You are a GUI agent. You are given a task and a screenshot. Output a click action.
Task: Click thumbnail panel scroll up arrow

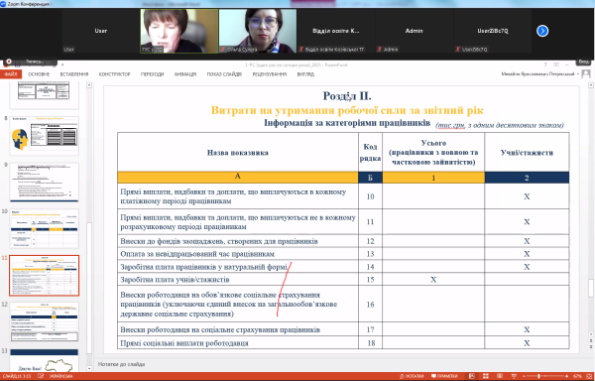[x=89, y=85]
